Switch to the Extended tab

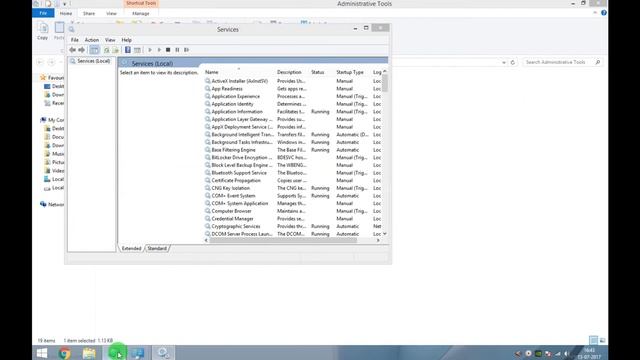point(131,248)
